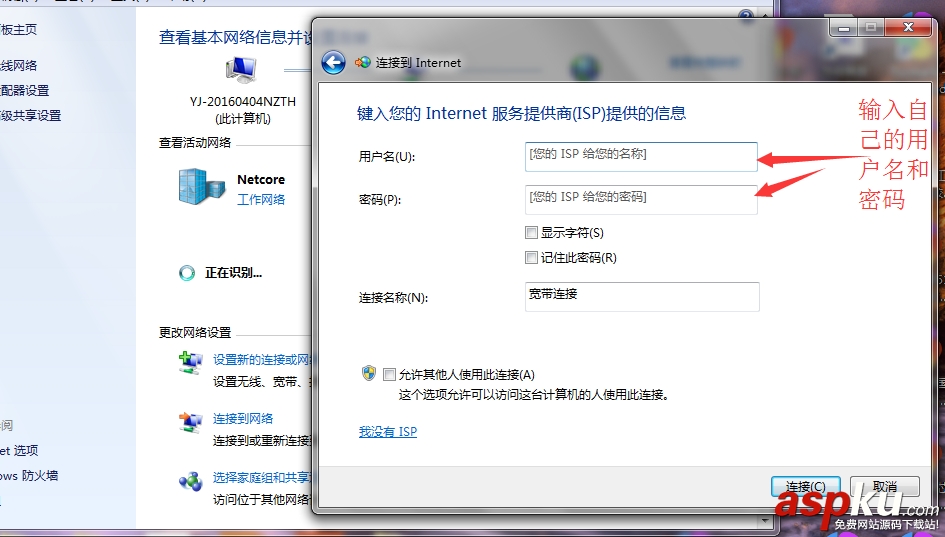This screenshot has height=537, width=945.
Task: Click the text 这个选项允许可以访问这台计算机的人使用此连接
Action: [533, 395]
